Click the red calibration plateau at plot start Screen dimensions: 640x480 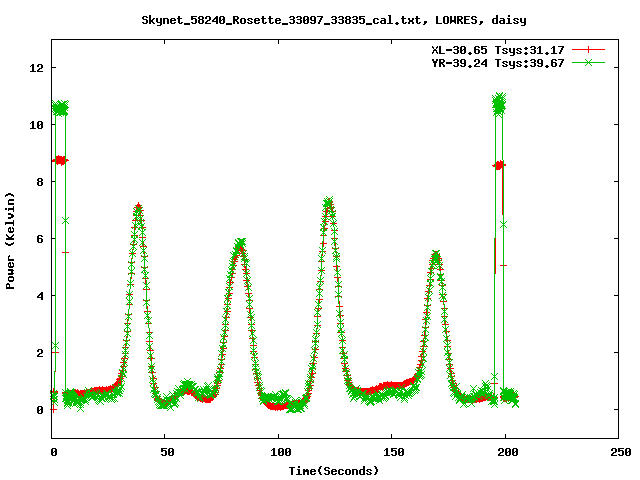pyautogui.click(x=60, y=160)
